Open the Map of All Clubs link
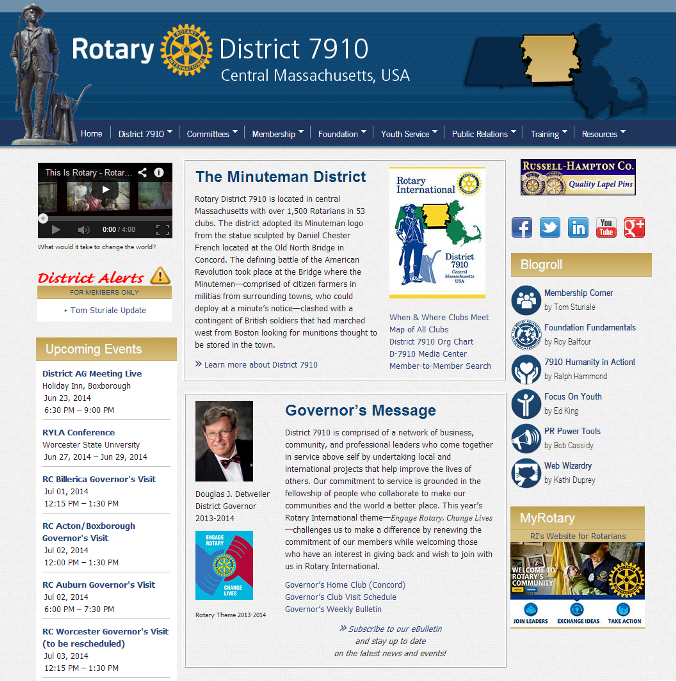Viewport: 676px width, 681px height. 418,329
